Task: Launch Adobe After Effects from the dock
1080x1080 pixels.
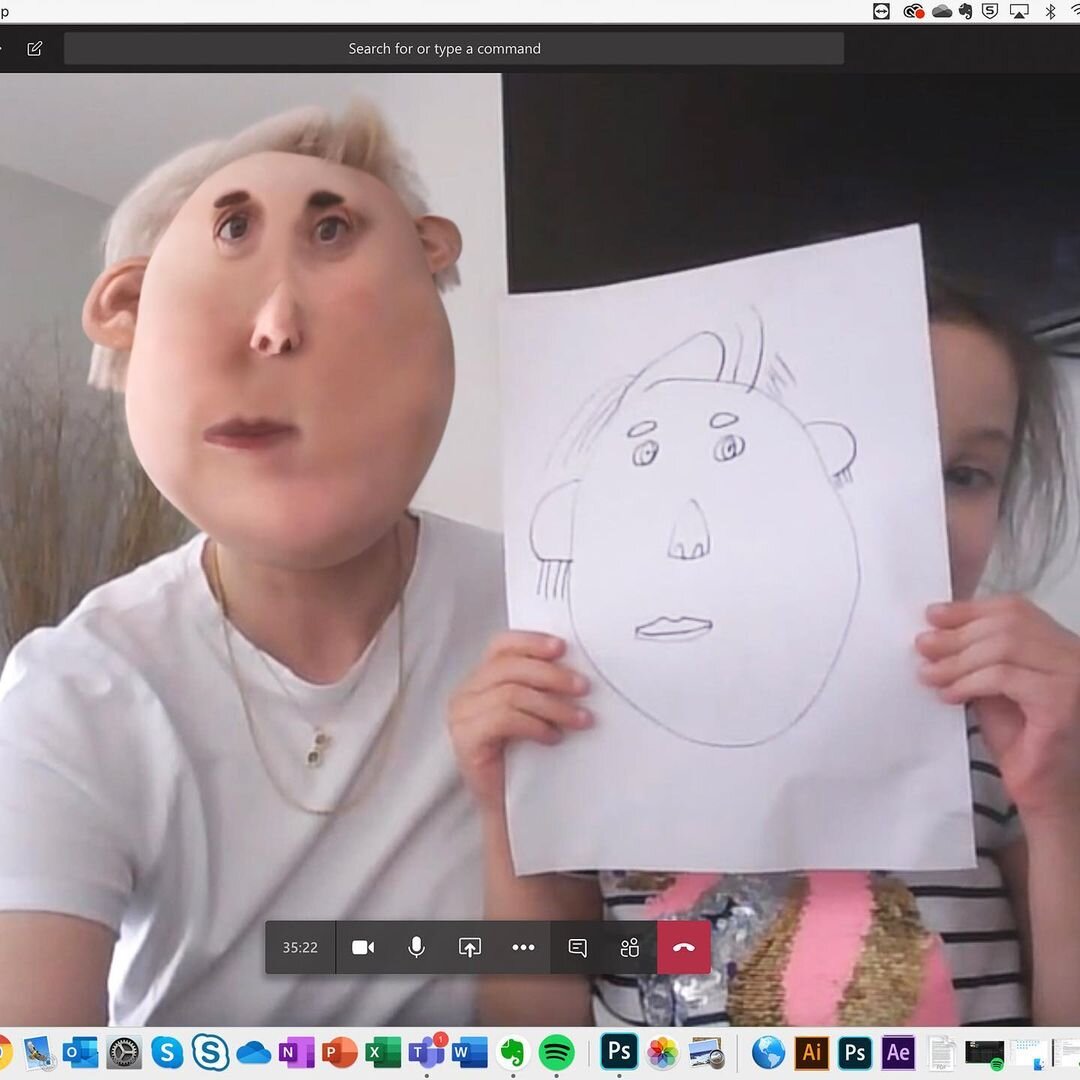Action: click(x=898, y=1052)
